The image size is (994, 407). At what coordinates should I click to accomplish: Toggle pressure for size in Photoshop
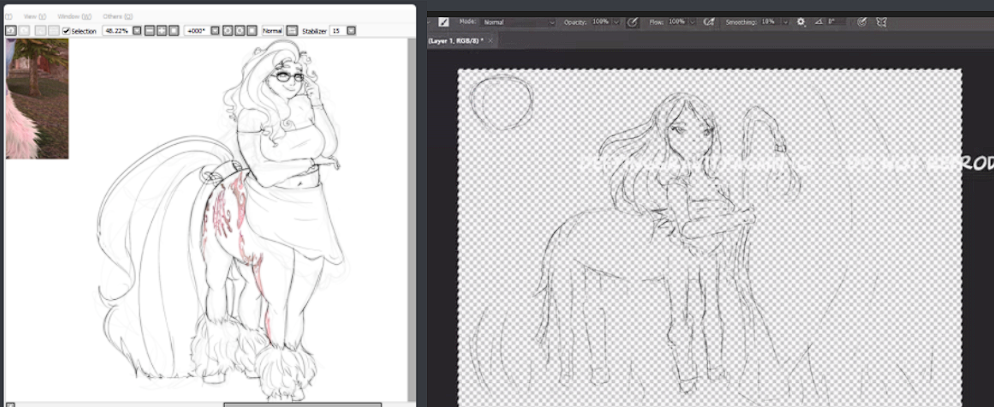coord(862,22)
